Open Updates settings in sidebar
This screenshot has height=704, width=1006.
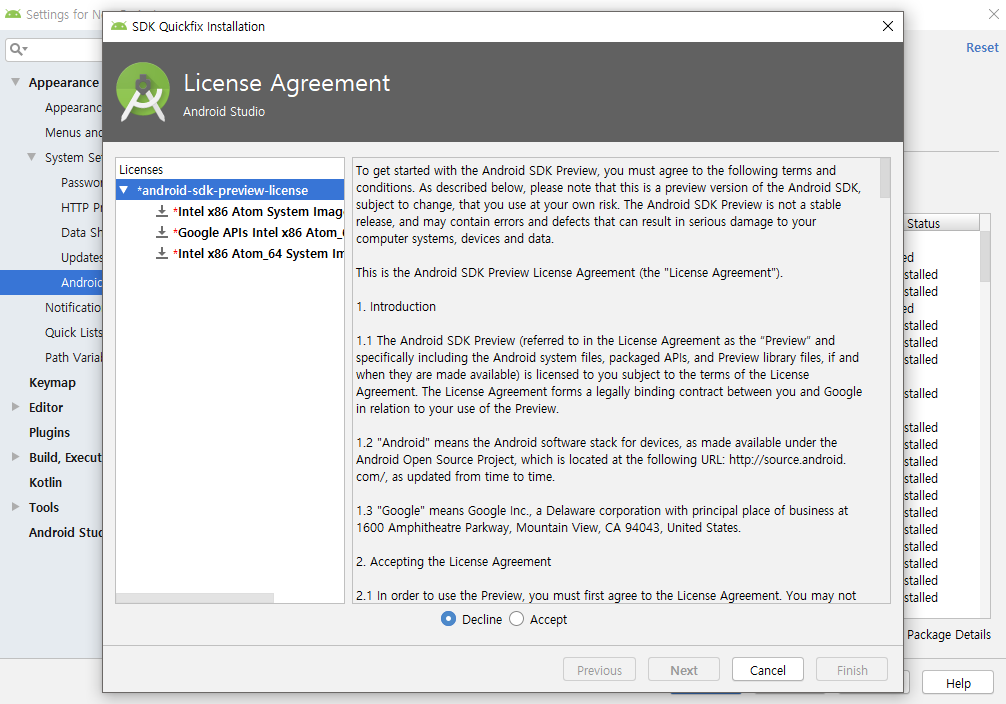point(81,257)
